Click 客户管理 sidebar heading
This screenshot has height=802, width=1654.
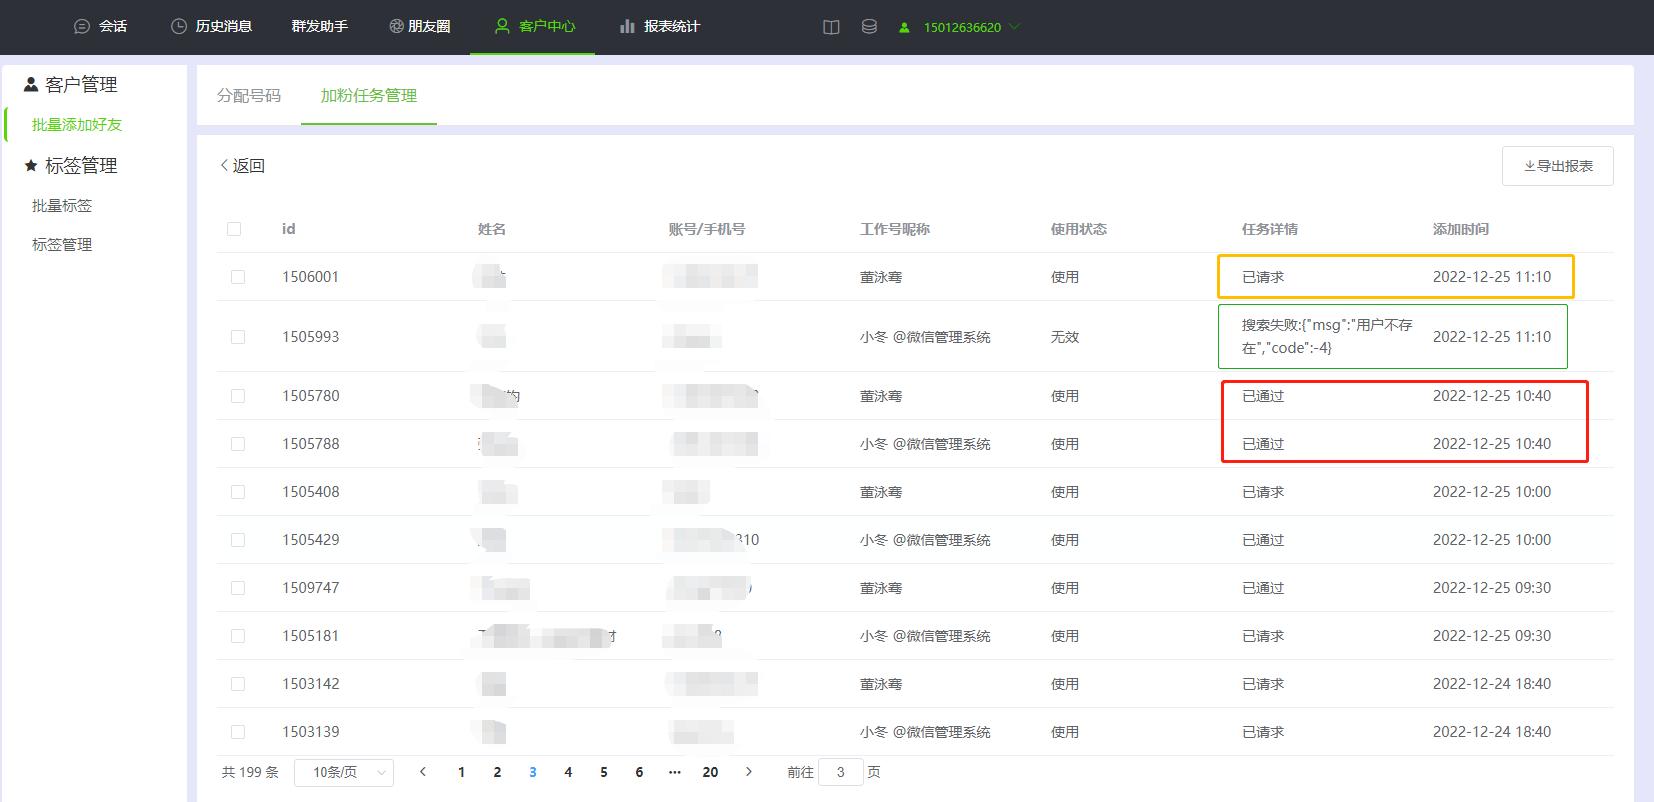71,85
